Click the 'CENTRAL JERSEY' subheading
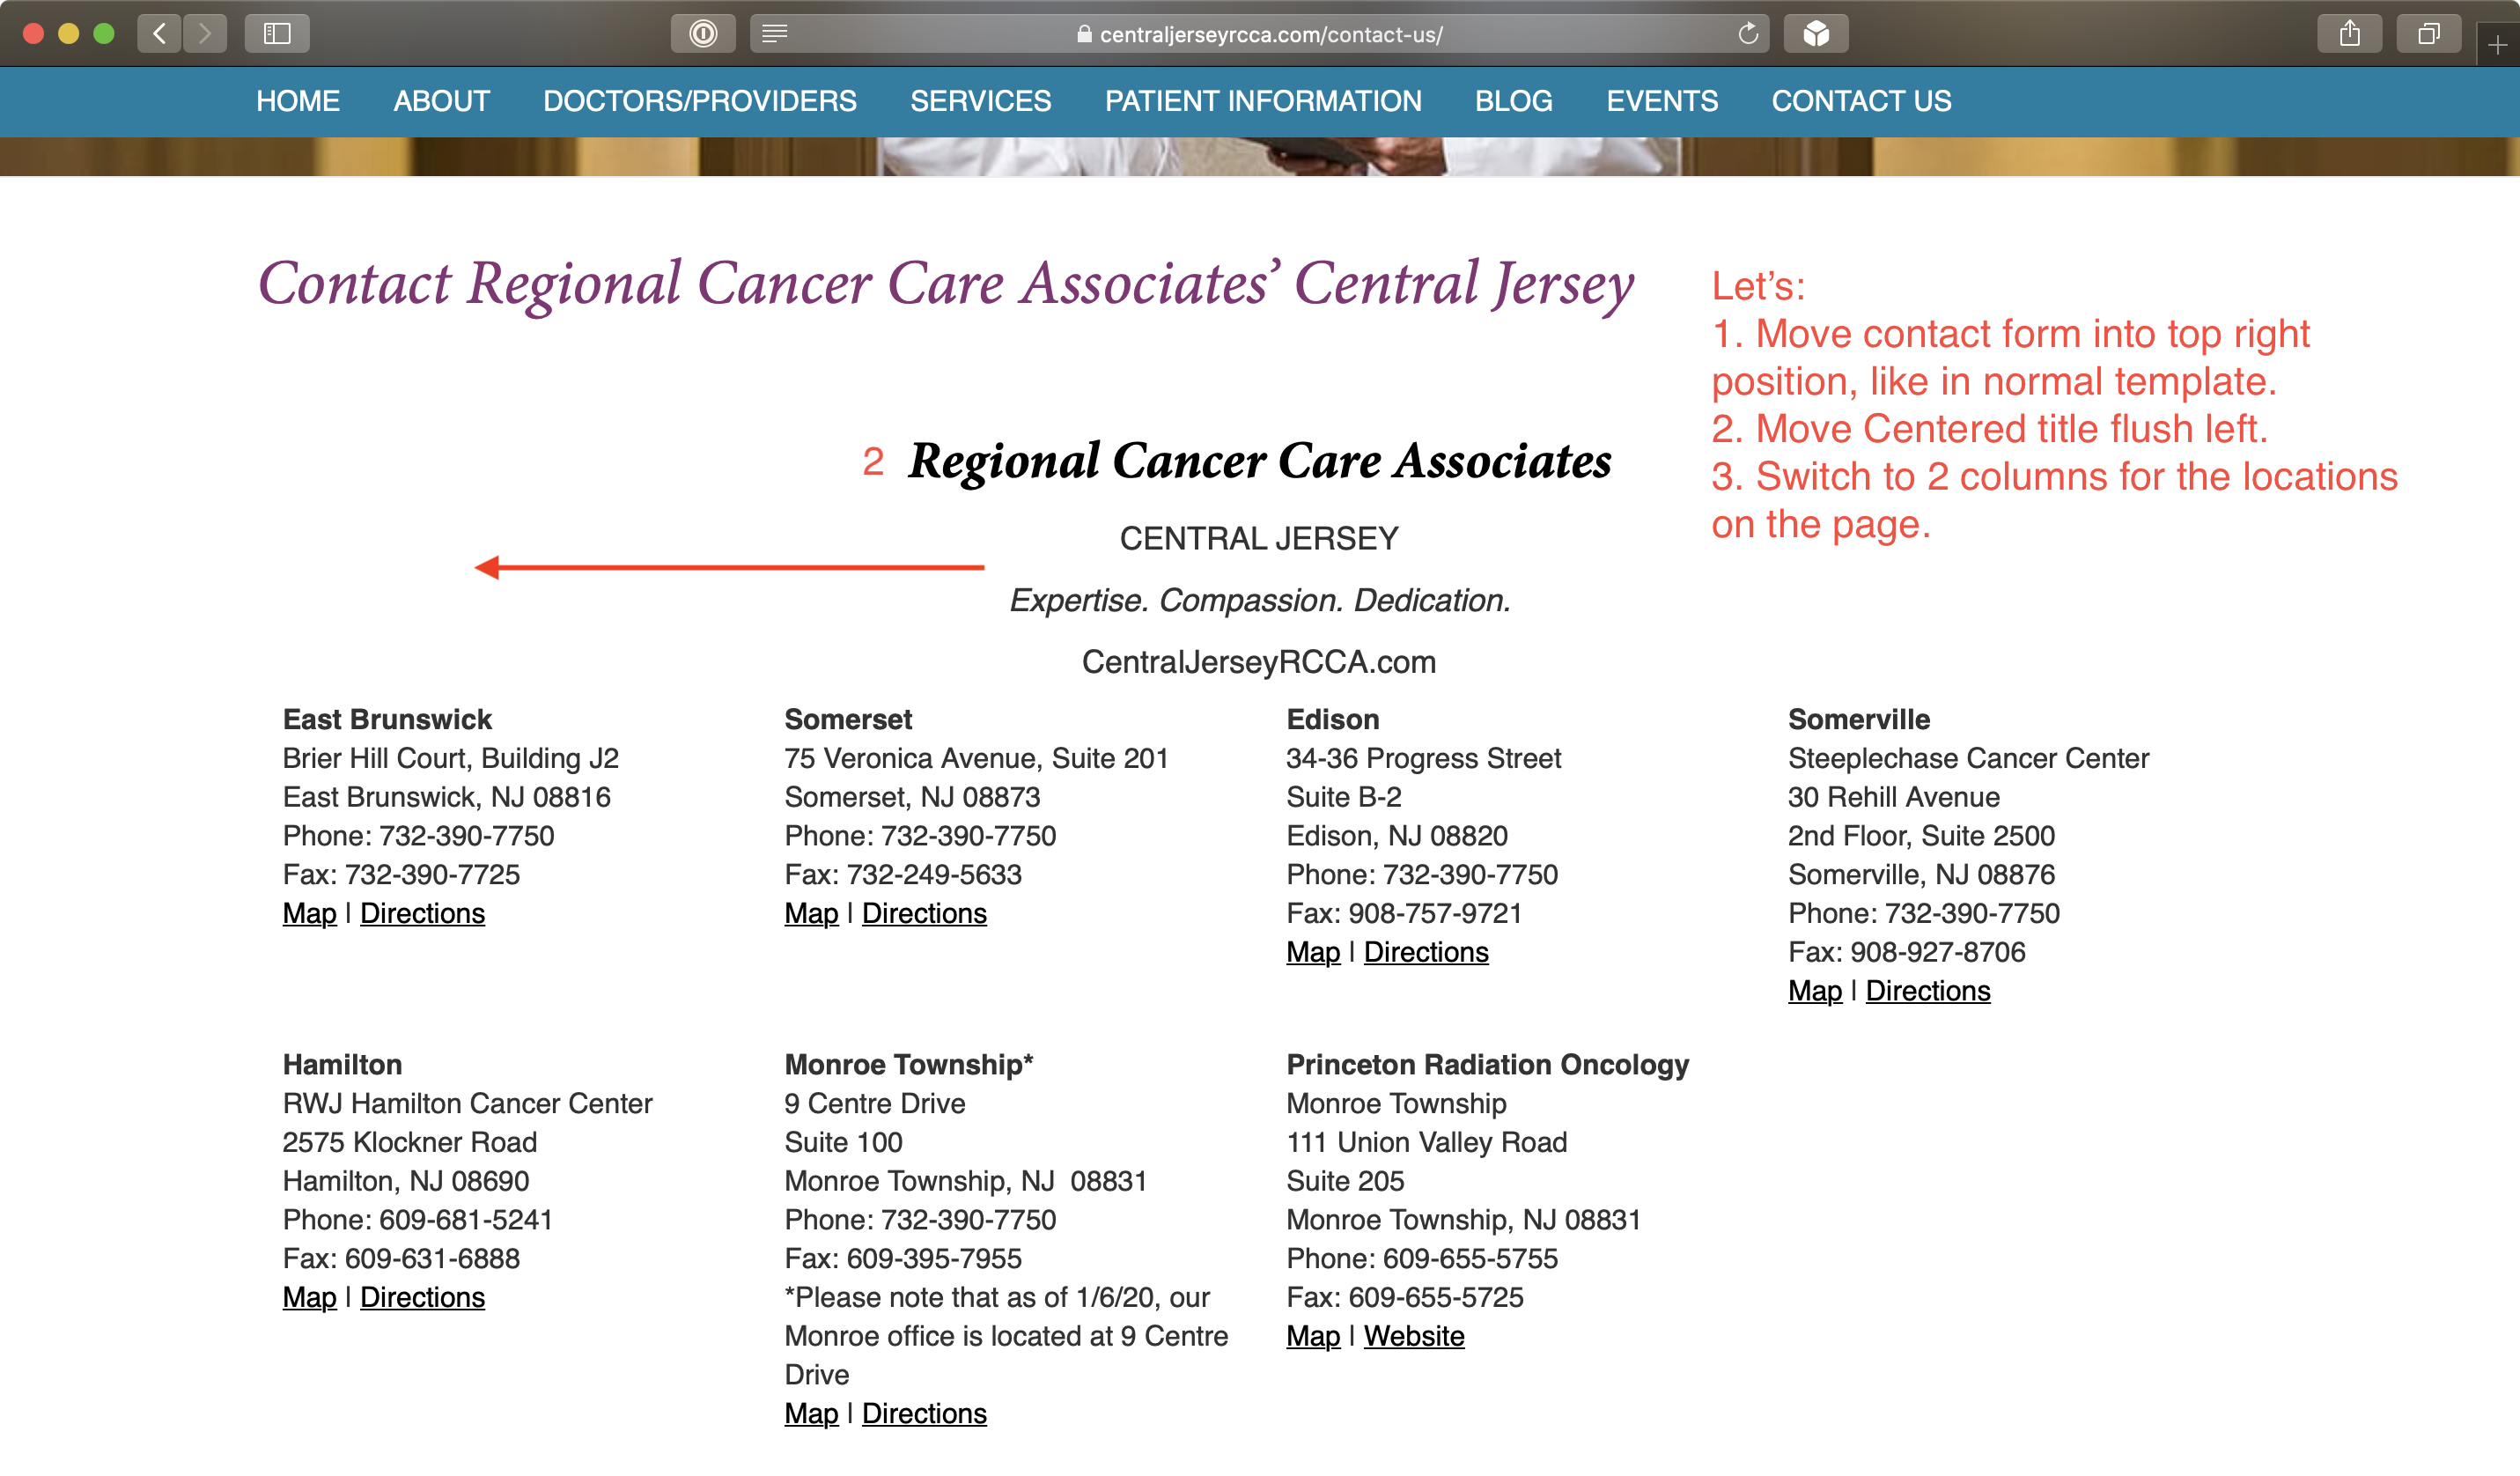Viewport: 2520px width, 1476px height. click(1259, 538)
